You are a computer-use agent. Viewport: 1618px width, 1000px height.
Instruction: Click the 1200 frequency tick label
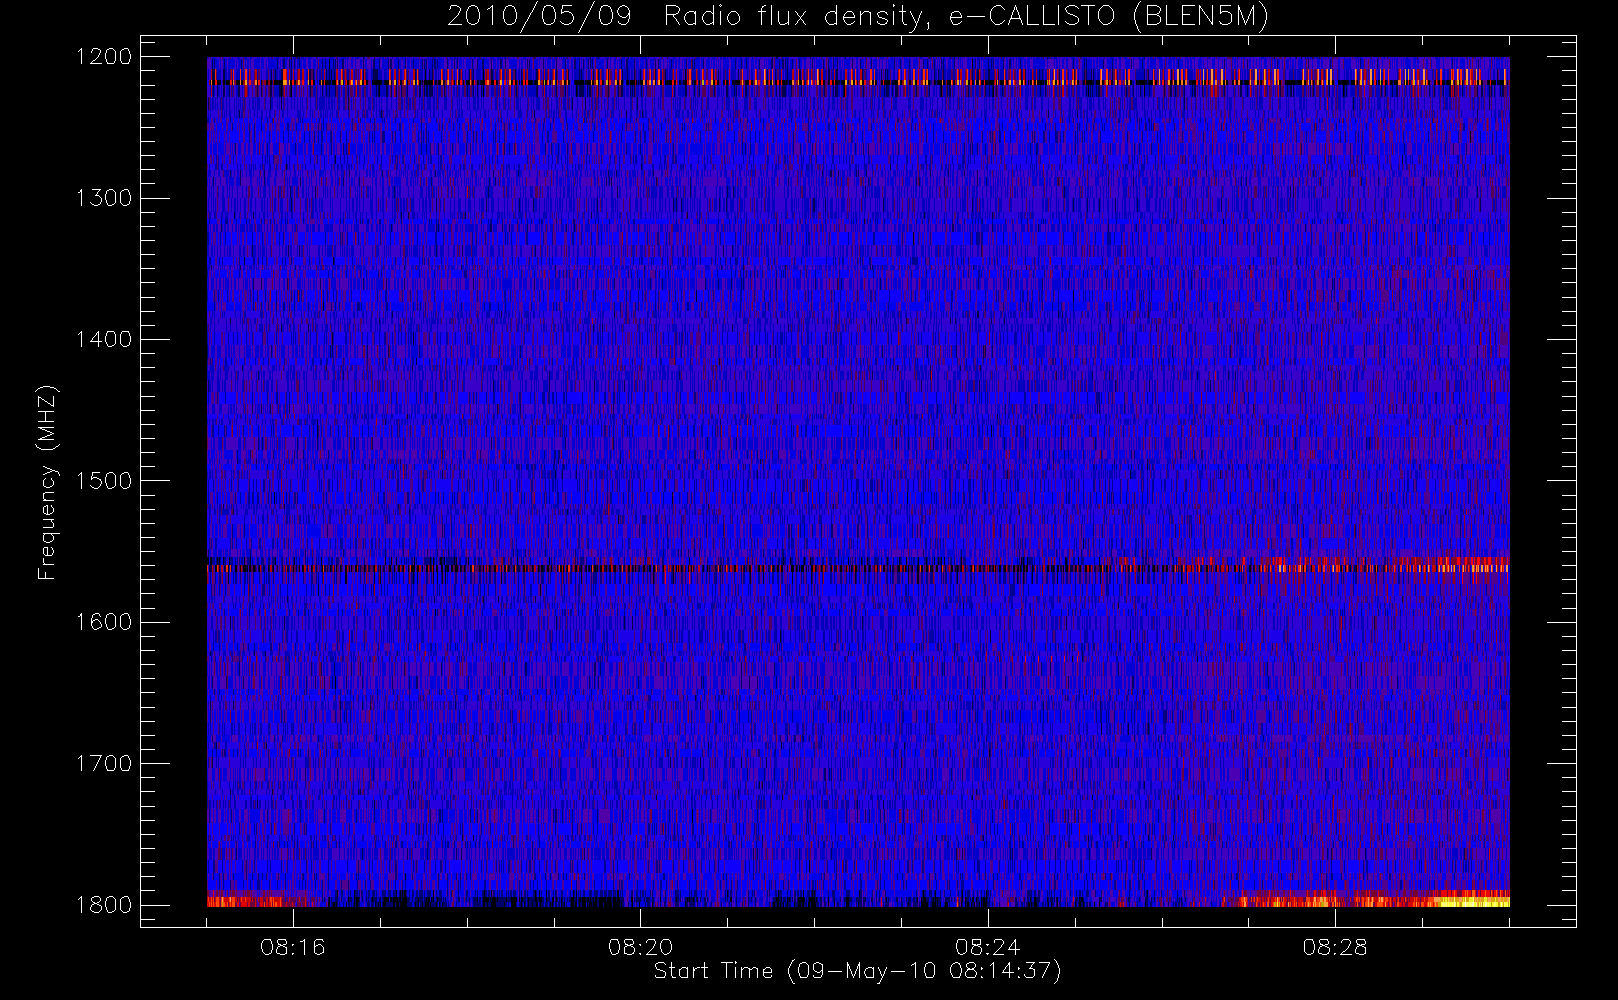point(104,57)
